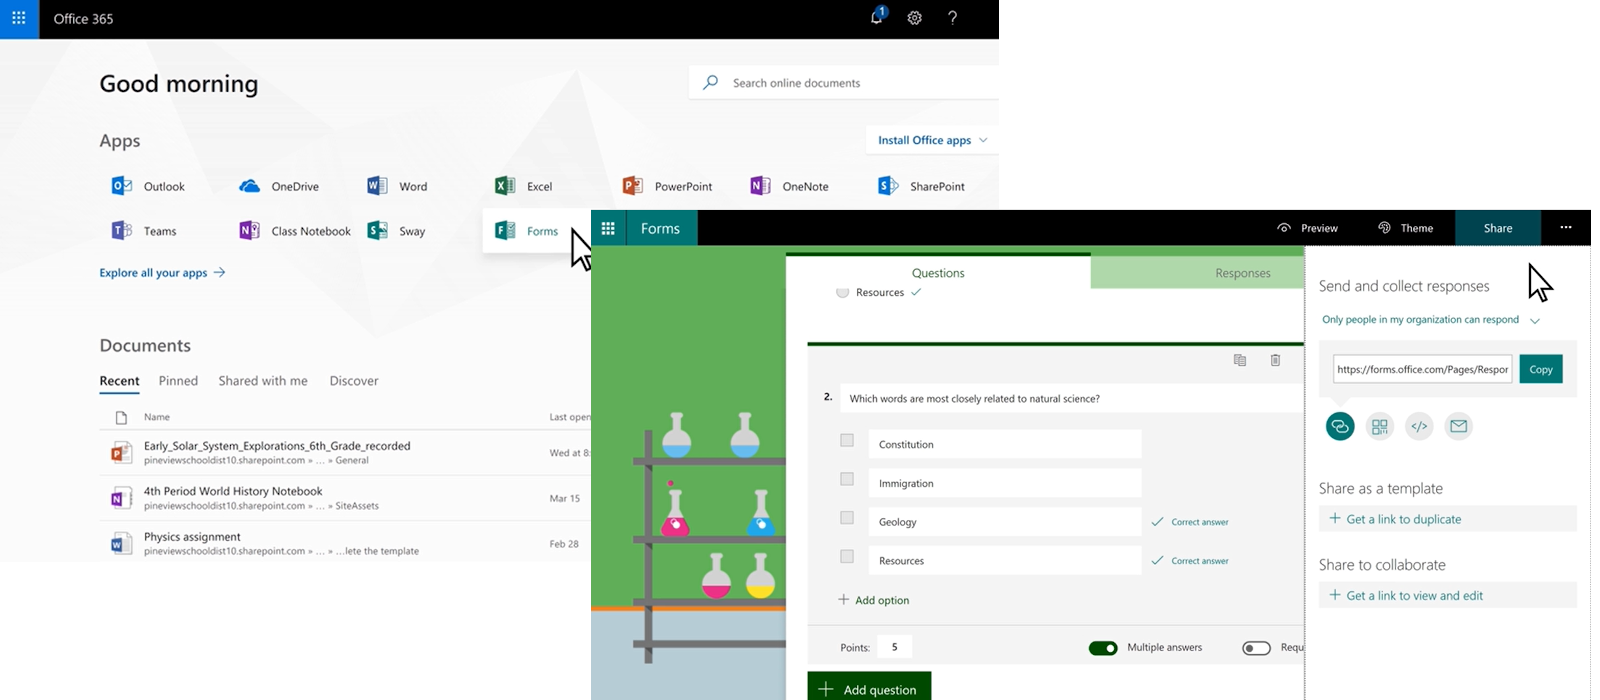Switch to the Discover tab

(354, 381)
